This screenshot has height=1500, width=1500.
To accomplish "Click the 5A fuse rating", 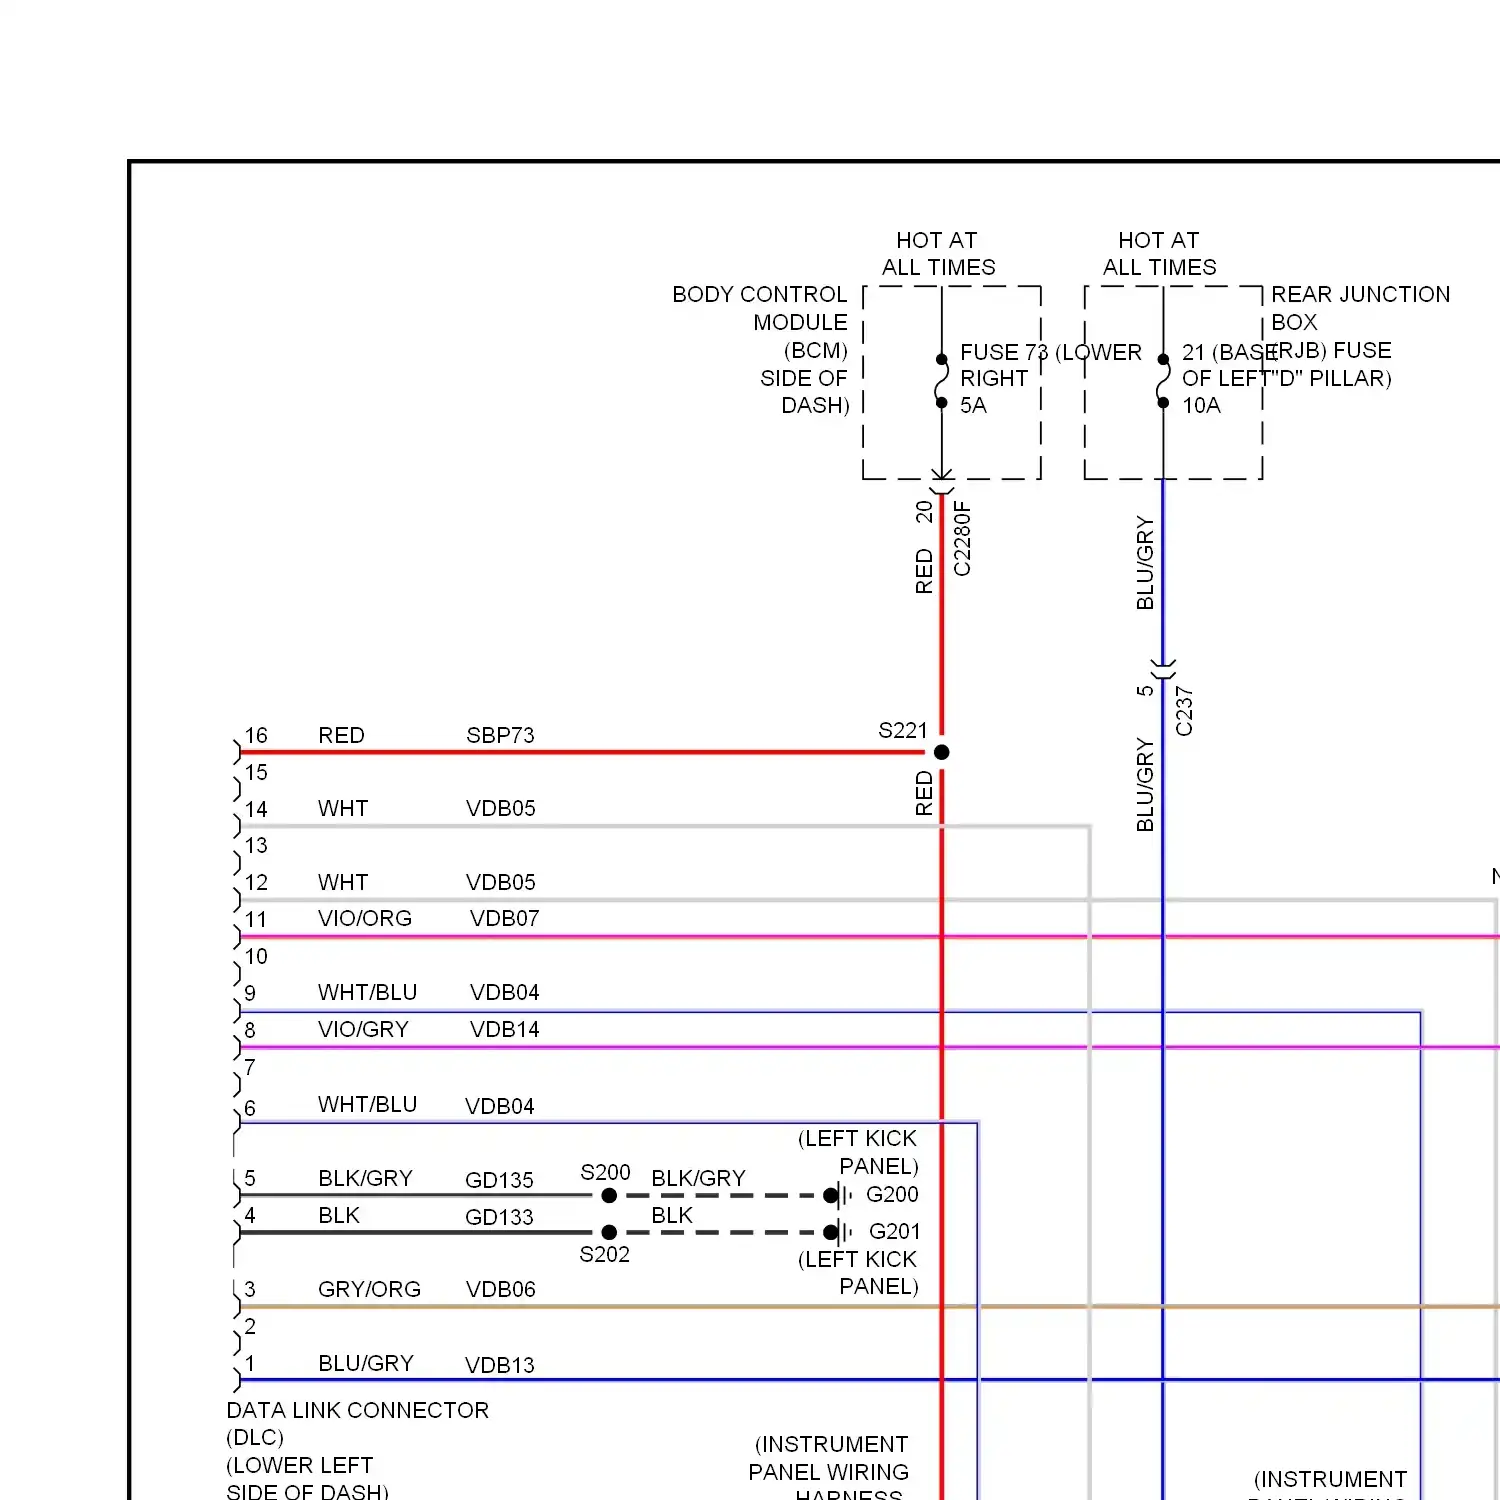I will pyautogui.click(x=973, y=405).
